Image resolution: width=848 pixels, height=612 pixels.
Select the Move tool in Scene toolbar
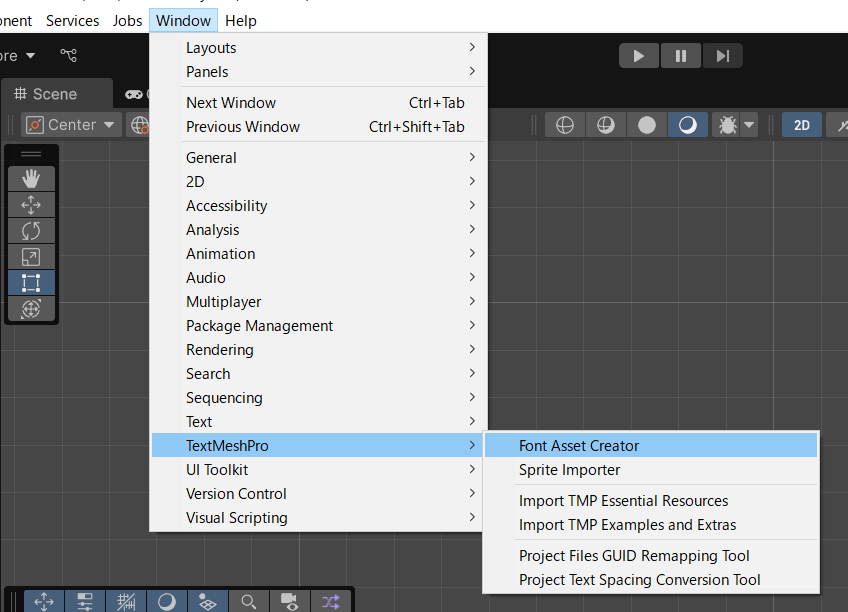point(31,205)
